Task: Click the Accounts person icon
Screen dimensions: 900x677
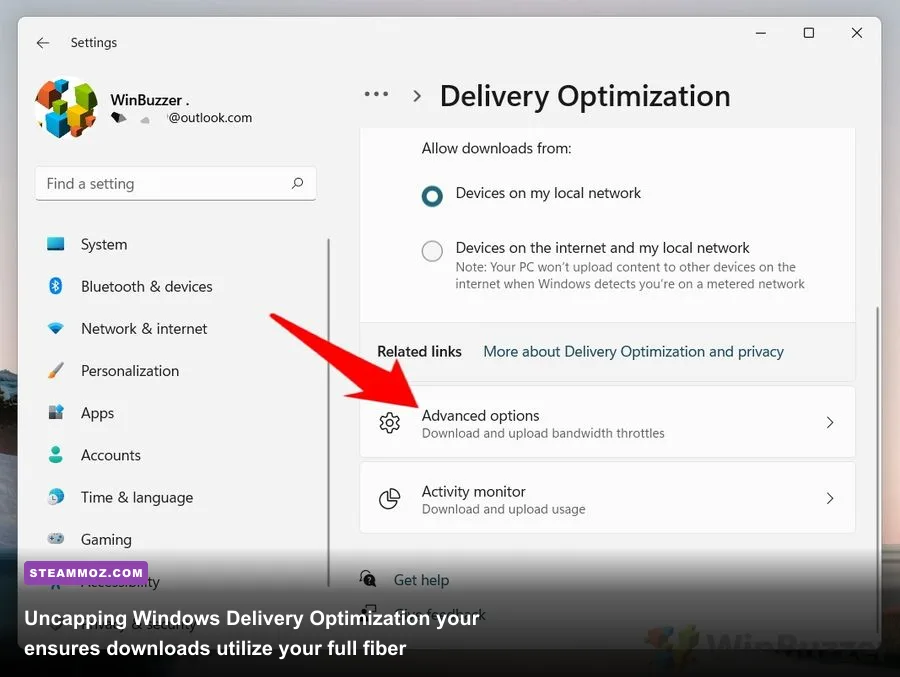Action: 56,455
